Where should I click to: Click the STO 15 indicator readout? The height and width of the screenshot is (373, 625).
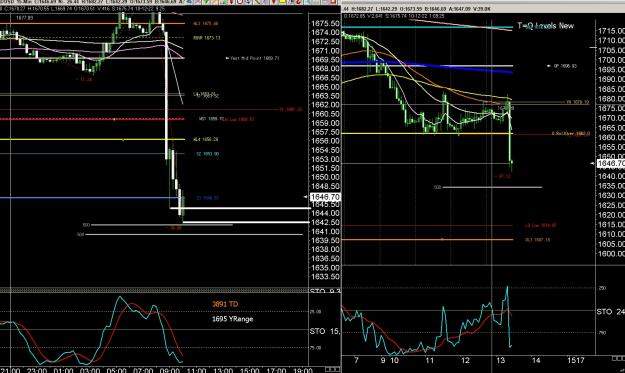324,331
